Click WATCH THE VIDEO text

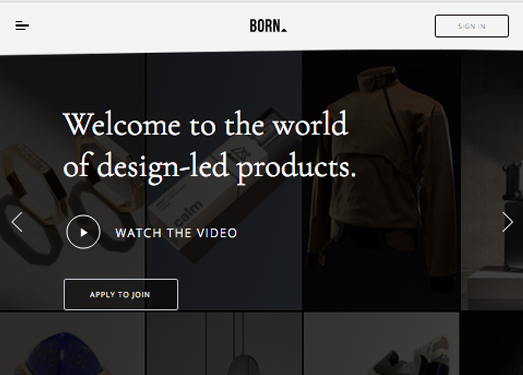[x=176, y=233]
